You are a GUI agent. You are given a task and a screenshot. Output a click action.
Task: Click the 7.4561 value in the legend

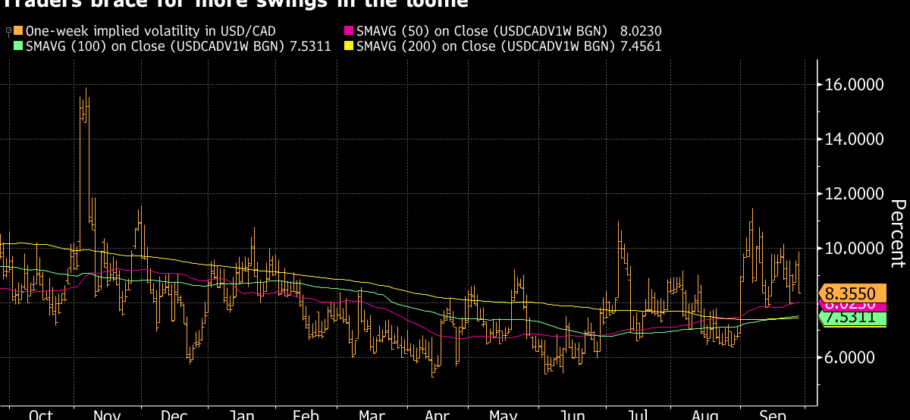641,46
